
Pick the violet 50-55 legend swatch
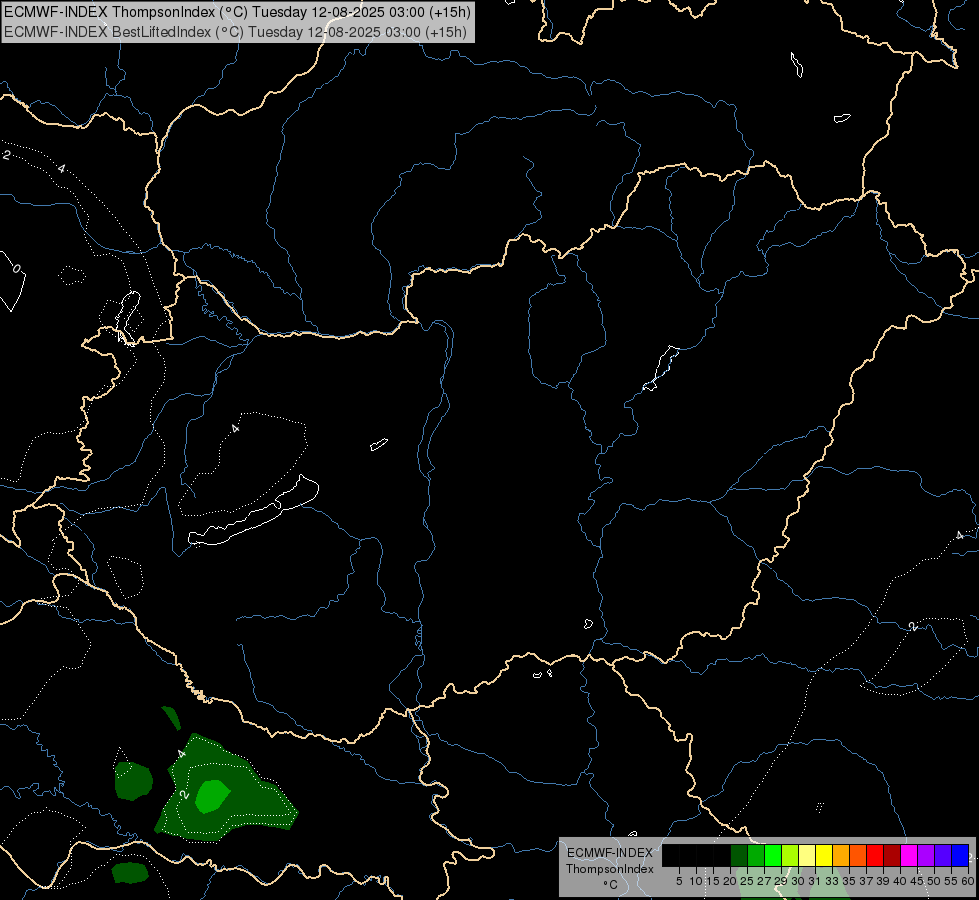click(943, 855)
